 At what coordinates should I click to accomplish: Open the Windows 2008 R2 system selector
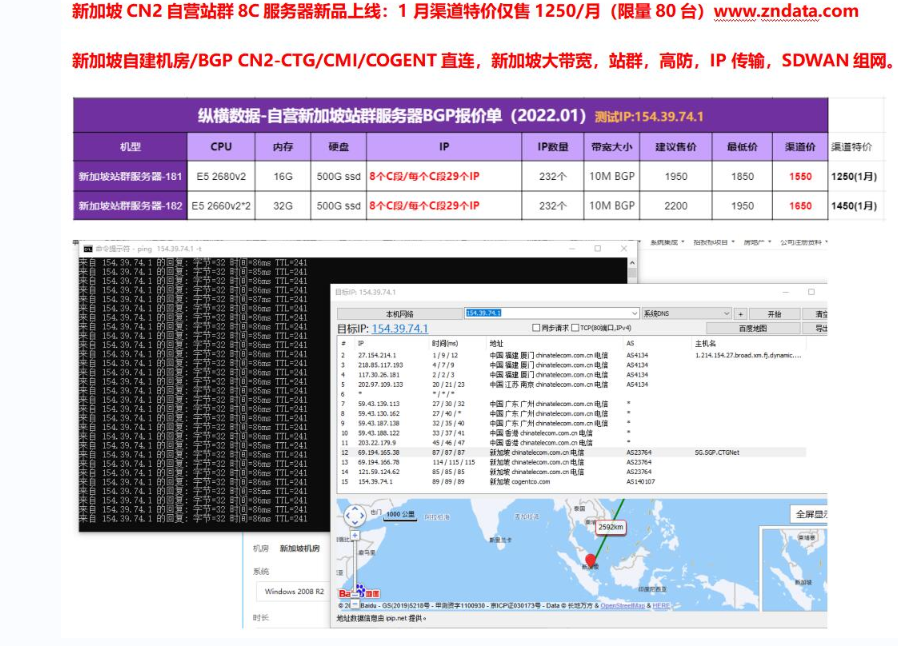pos(293,592)
